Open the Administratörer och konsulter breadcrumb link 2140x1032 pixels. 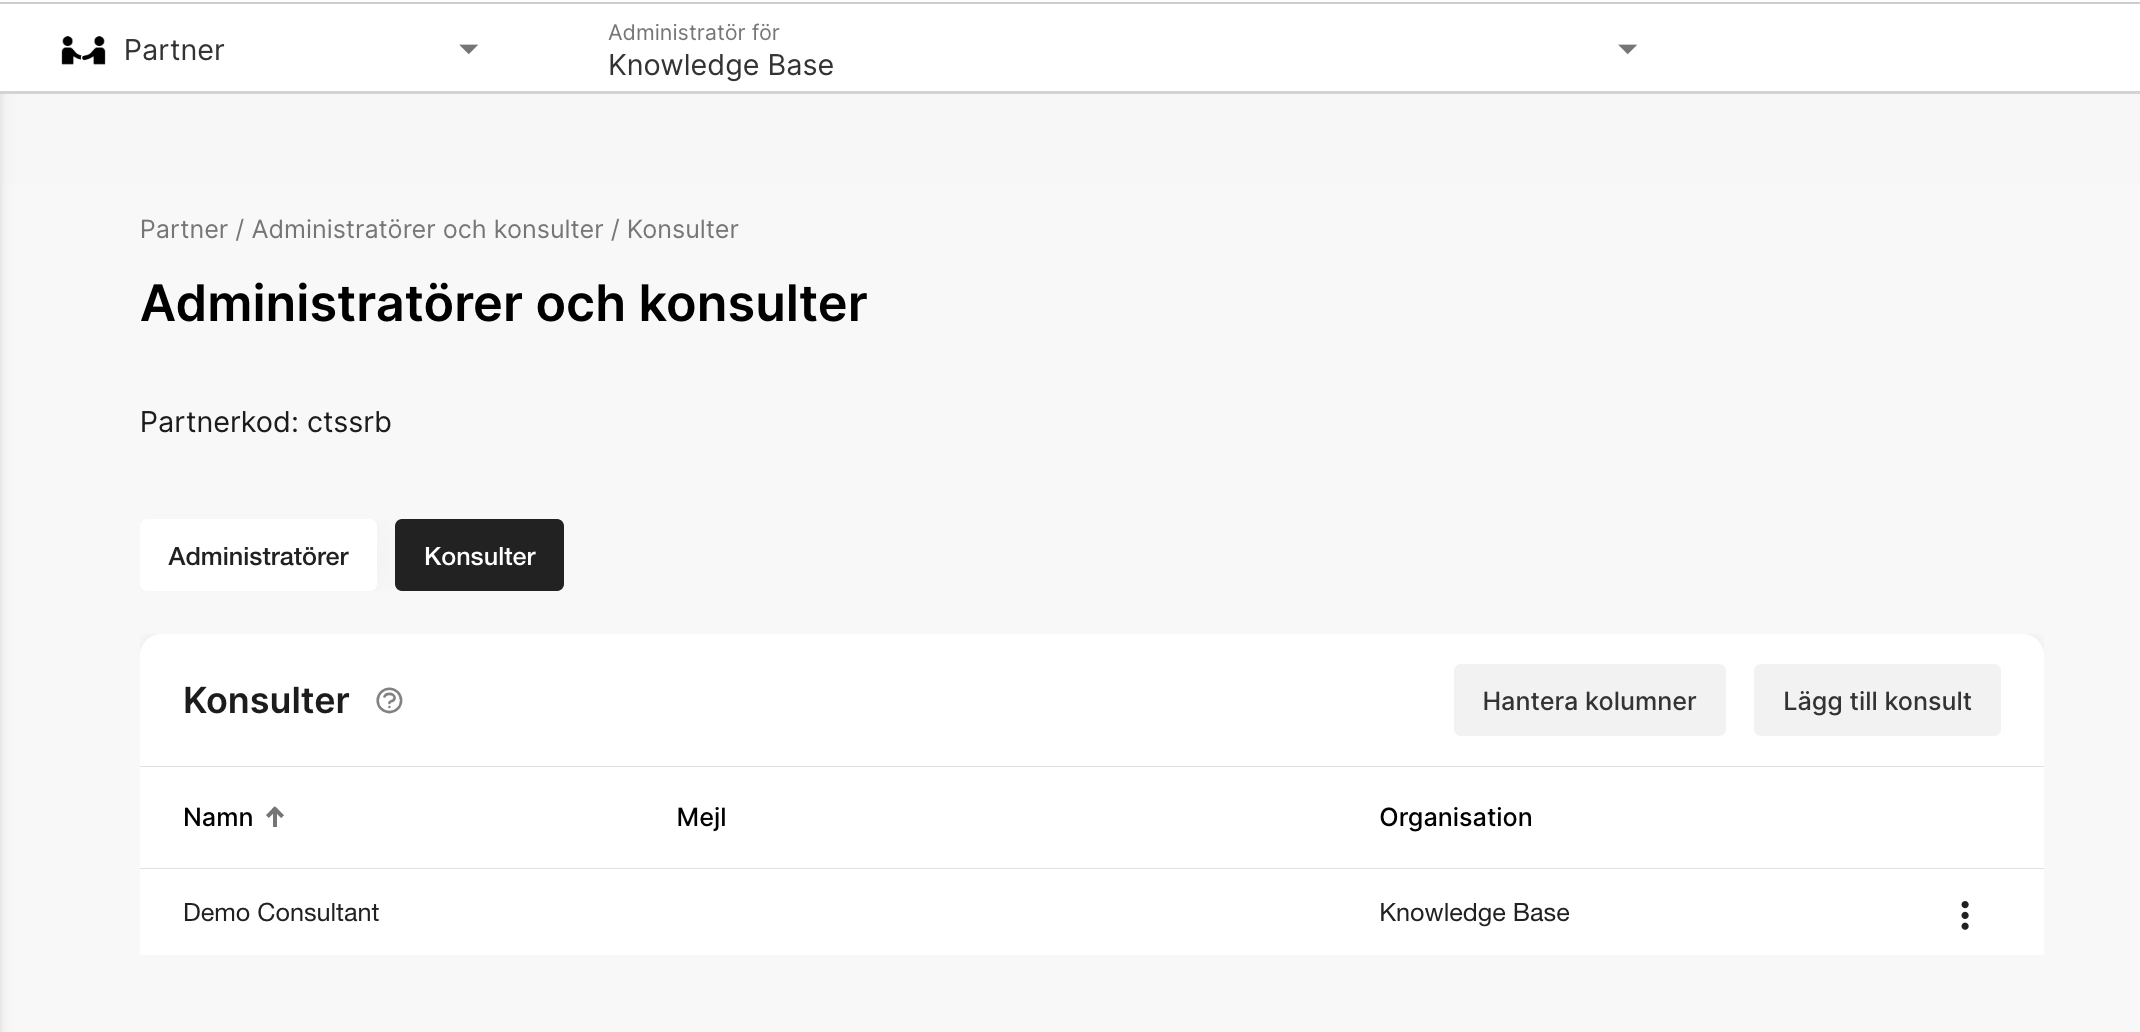pyautogui.click(x=427, y=229)
